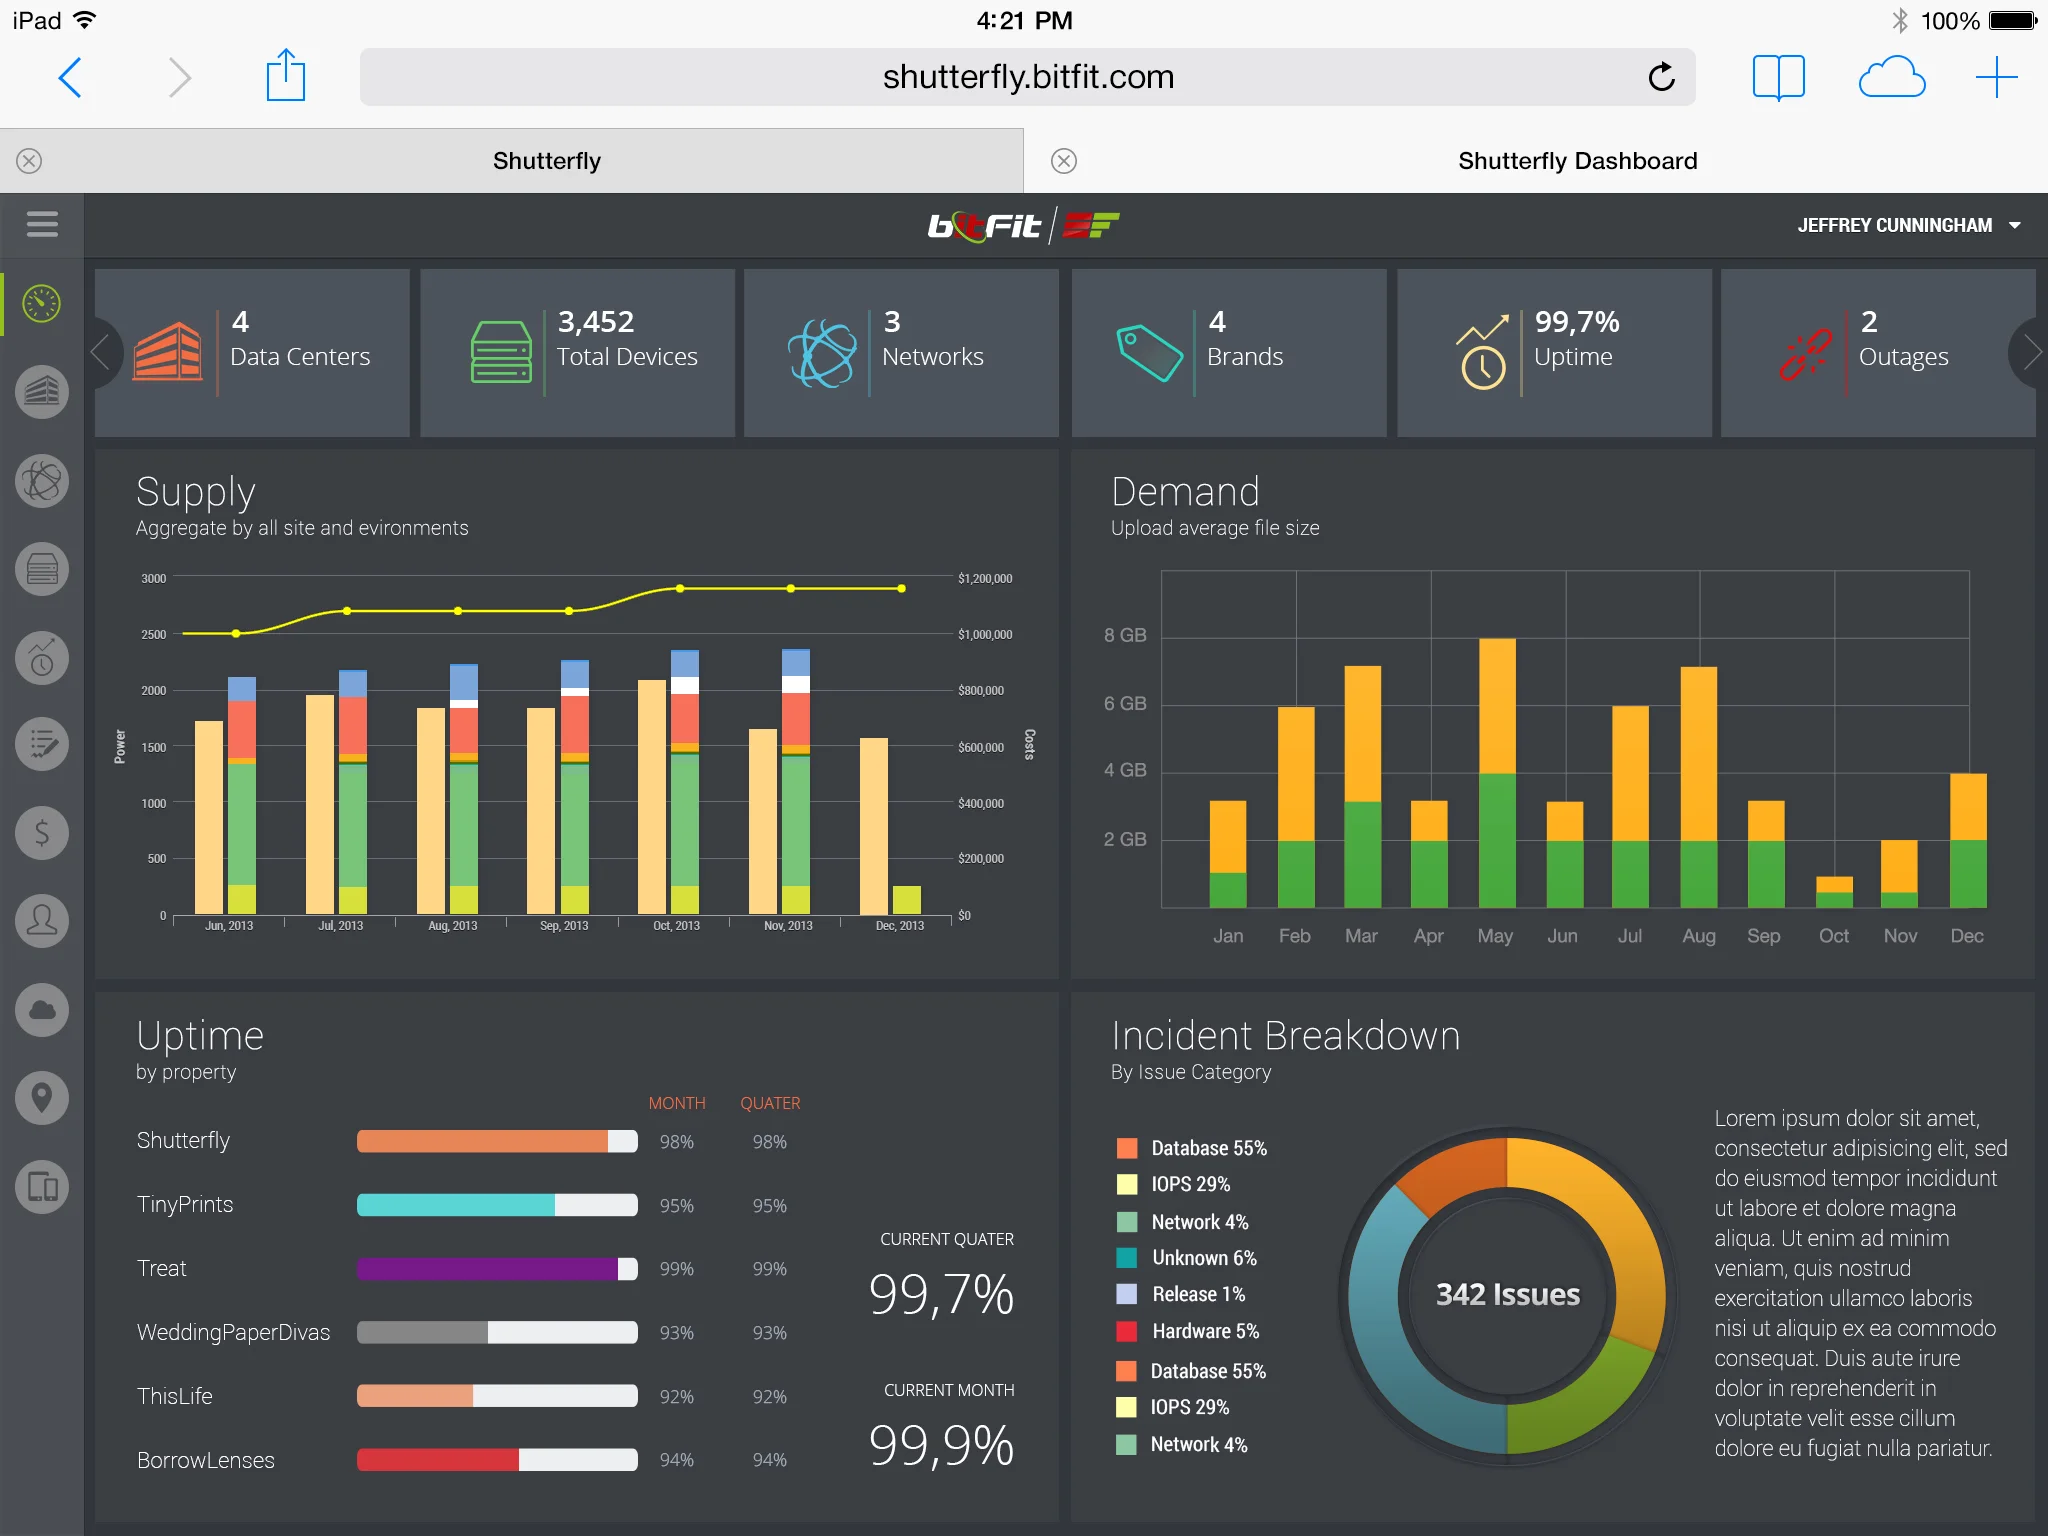Select the data centers building icon

coord(42,392)
